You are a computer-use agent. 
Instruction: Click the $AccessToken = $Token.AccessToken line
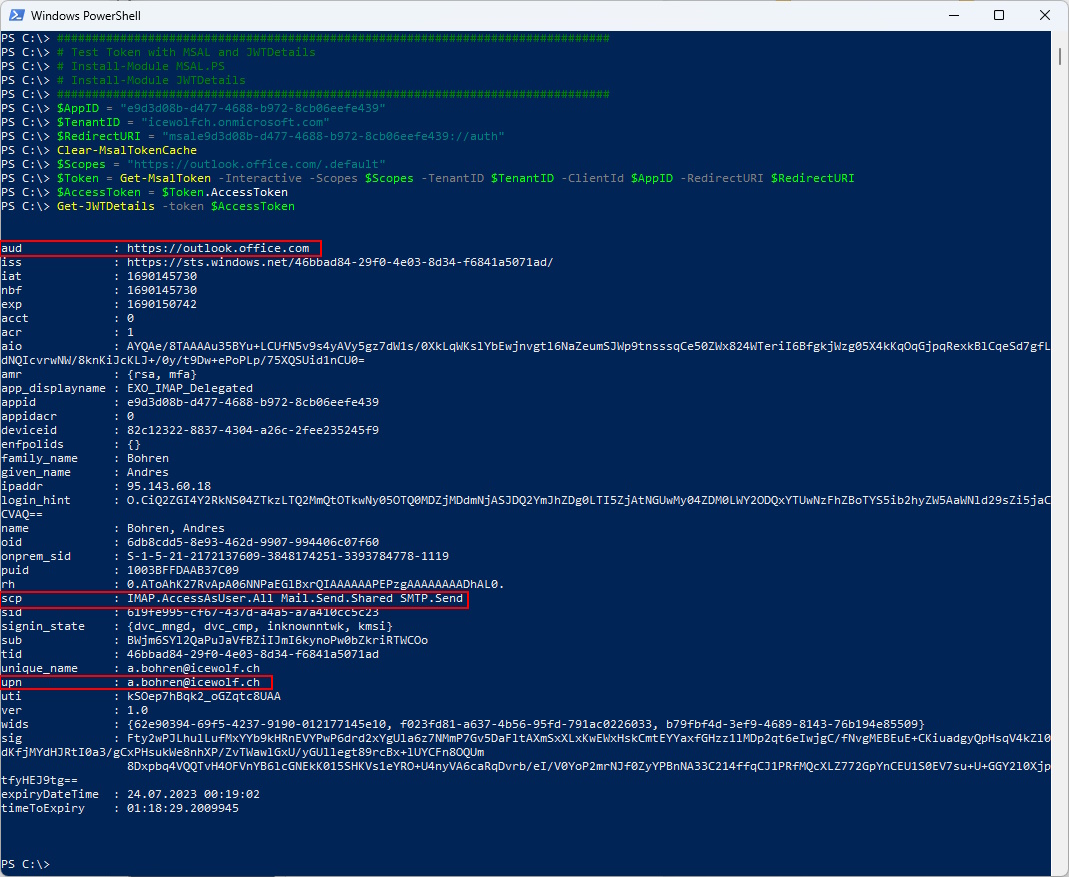coord(172,192)
